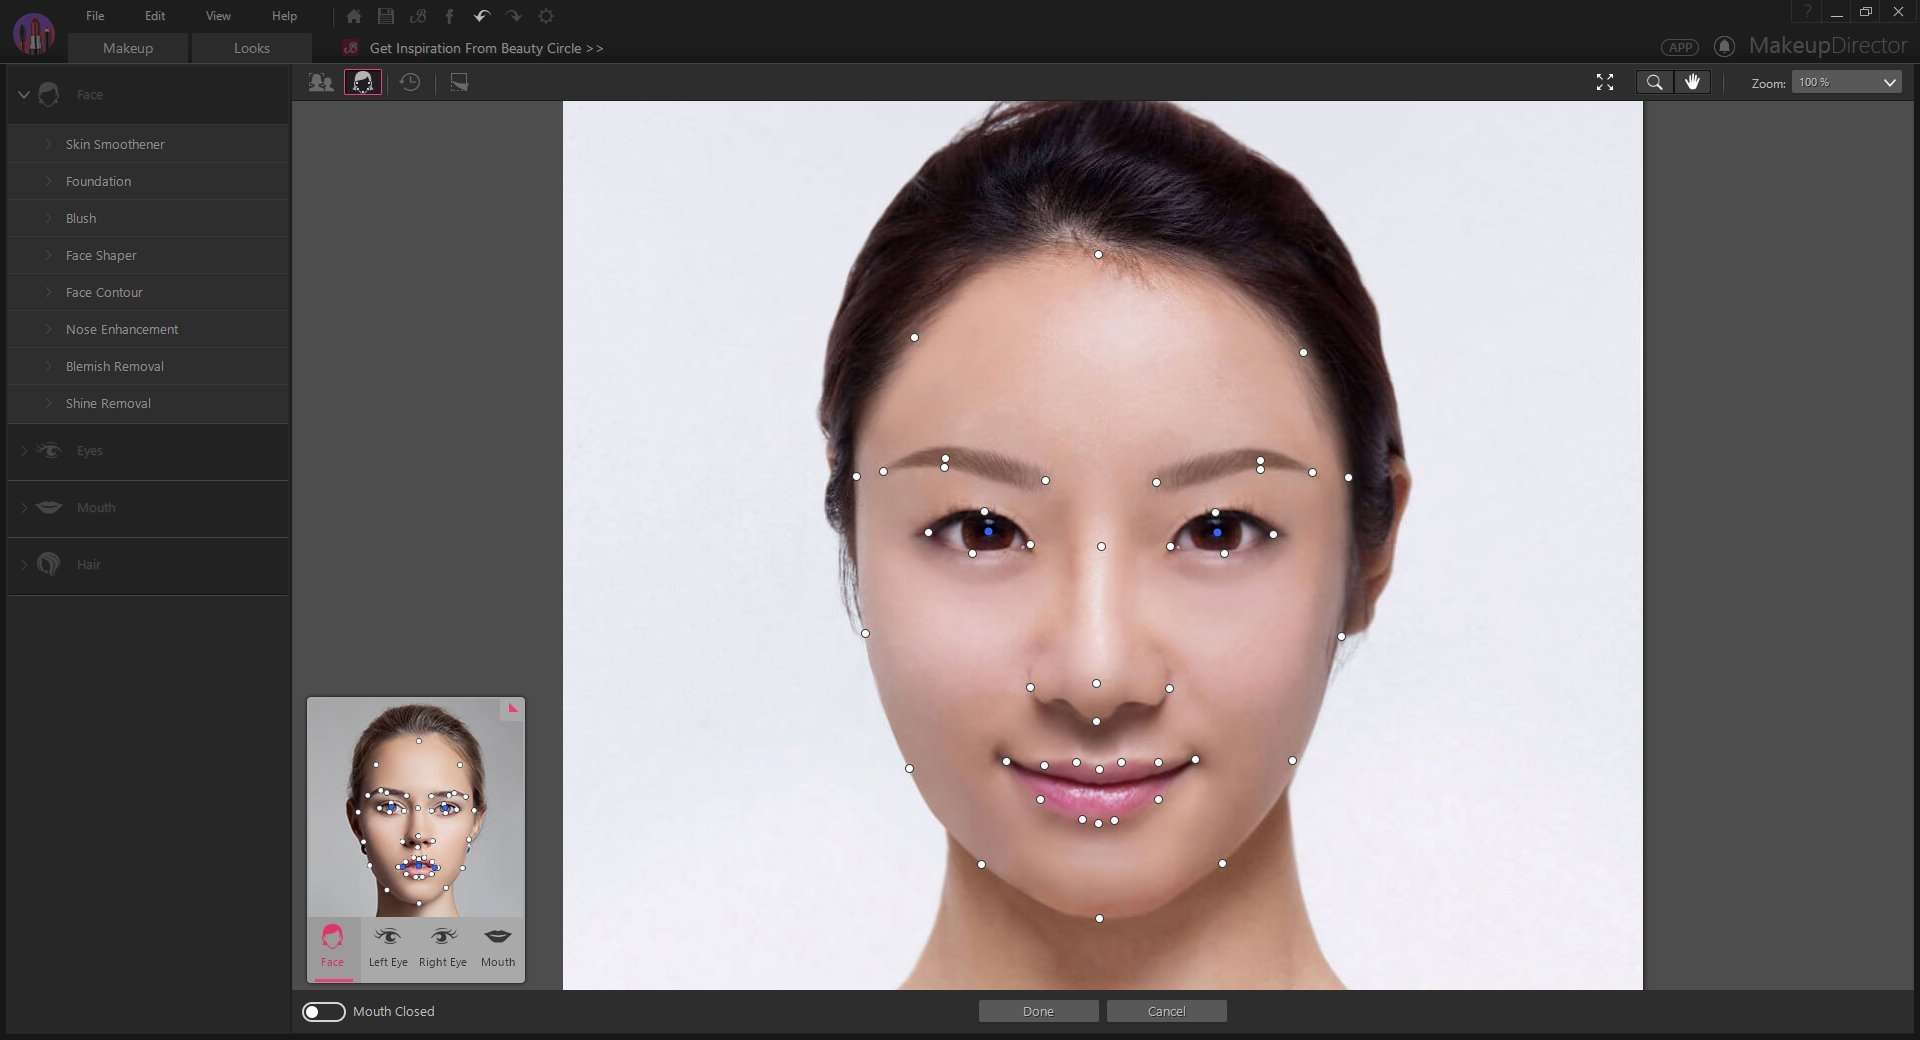Switch to the Mouth tab in the preview panel
This screenshot has width=1920, height=1040.
pos(497,947)
